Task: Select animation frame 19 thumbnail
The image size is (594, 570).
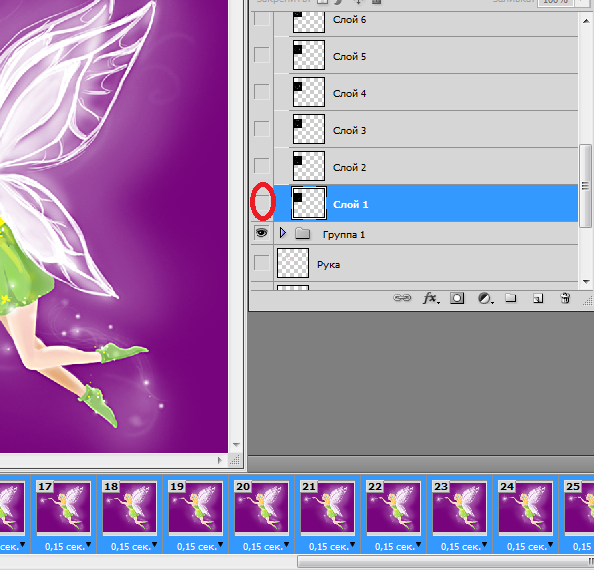Action: point(195,508)
